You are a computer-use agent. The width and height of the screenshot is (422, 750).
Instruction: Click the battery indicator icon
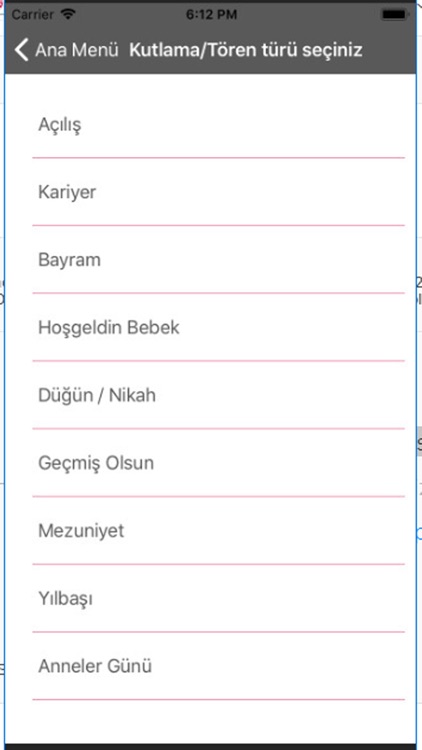pyautogui.click(x=394, y=15)
